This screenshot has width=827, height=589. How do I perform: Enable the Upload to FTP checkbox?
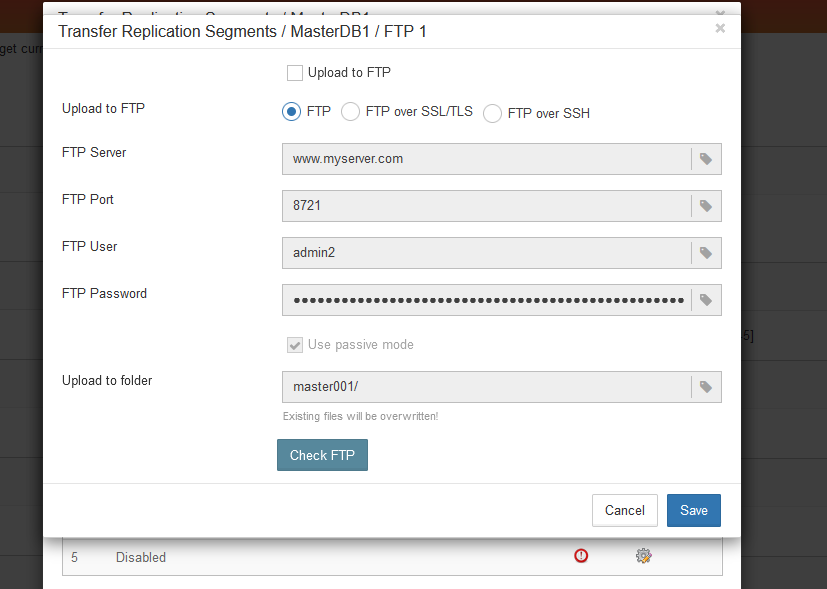click(x=295, y=73)
